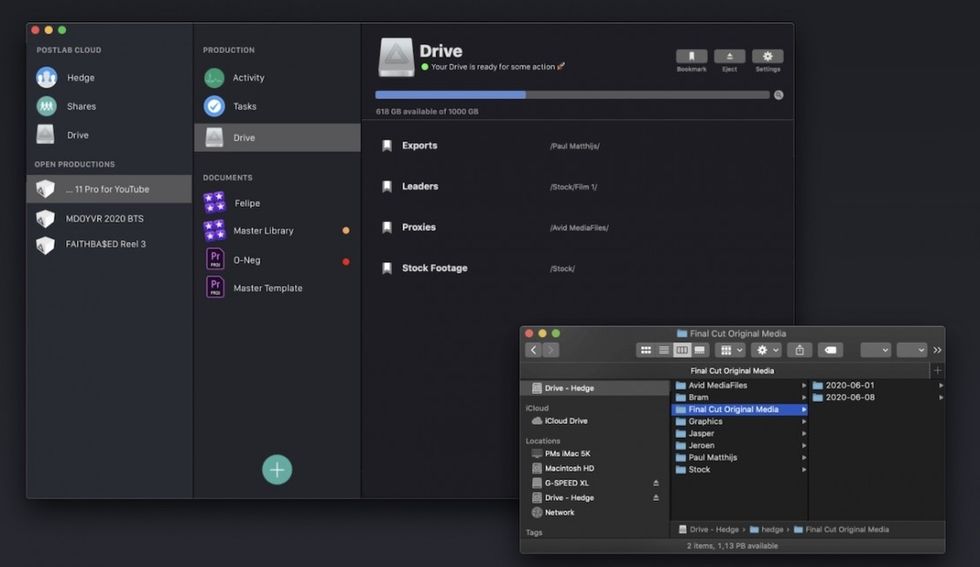
Task: Expand the Bram folder arrow
Action: (x=804, y=398)
